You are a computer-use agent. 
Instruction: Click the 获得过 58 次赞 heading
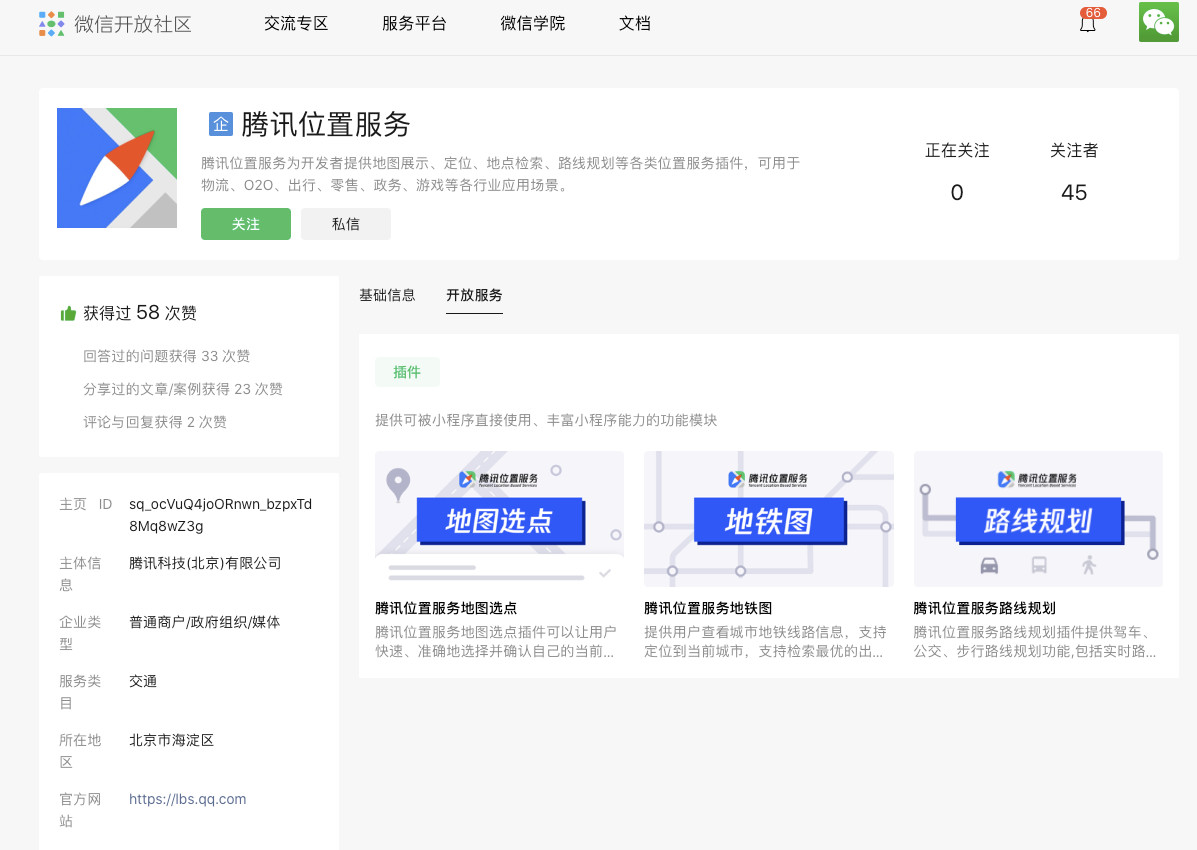pyautogui.click(x=140, y=313)
